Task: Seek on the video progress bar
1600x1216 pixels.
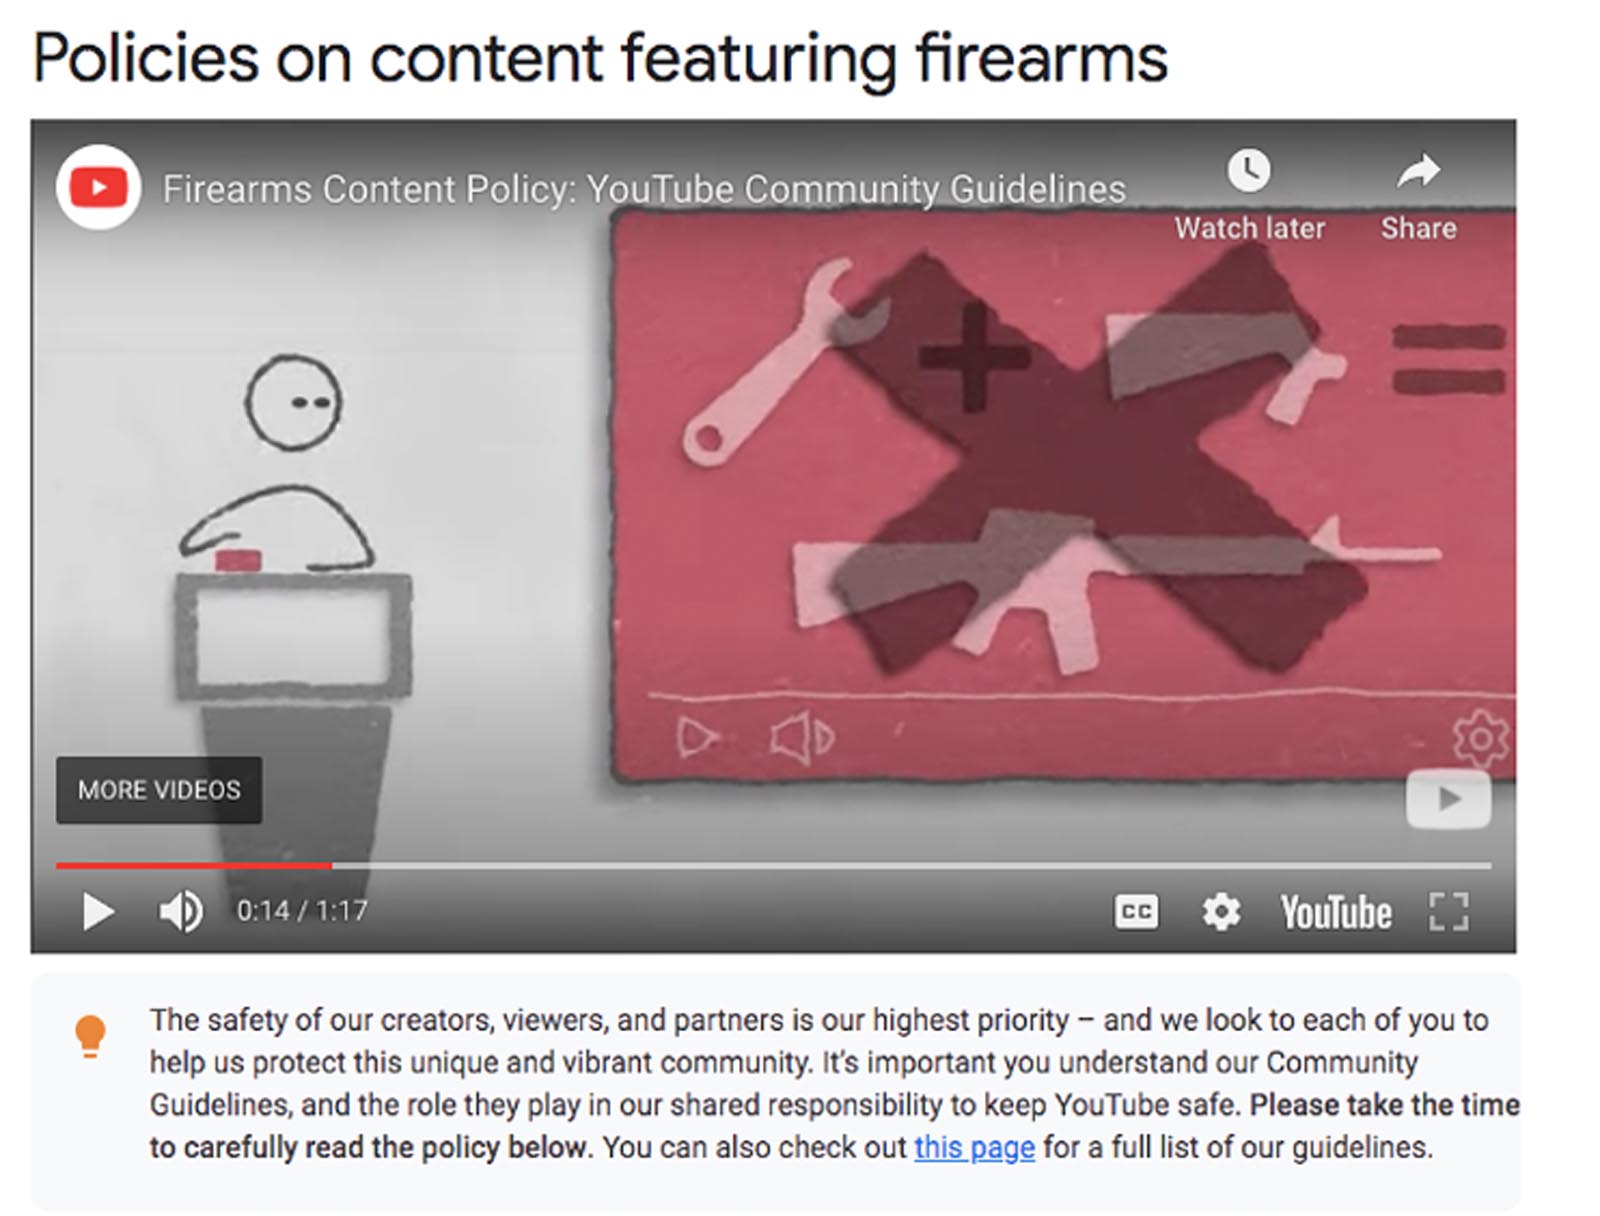Action: (773, 865)
